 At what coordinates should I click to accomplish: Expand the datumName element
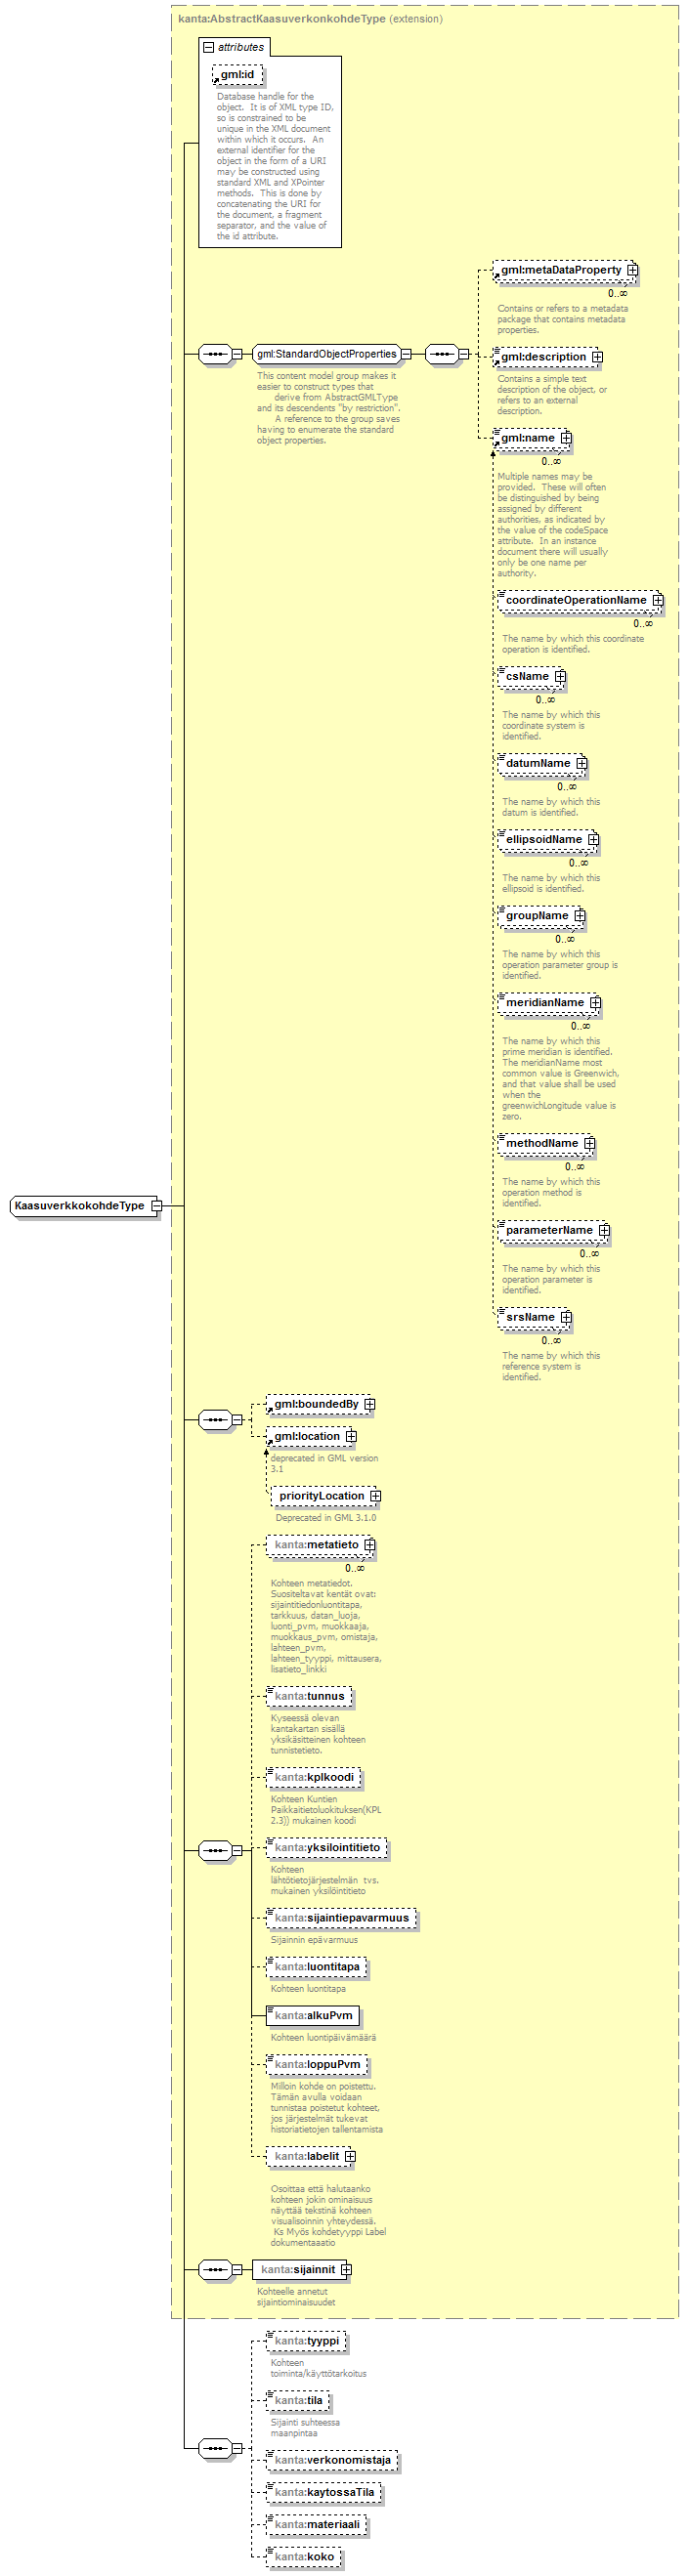(581, 764)
